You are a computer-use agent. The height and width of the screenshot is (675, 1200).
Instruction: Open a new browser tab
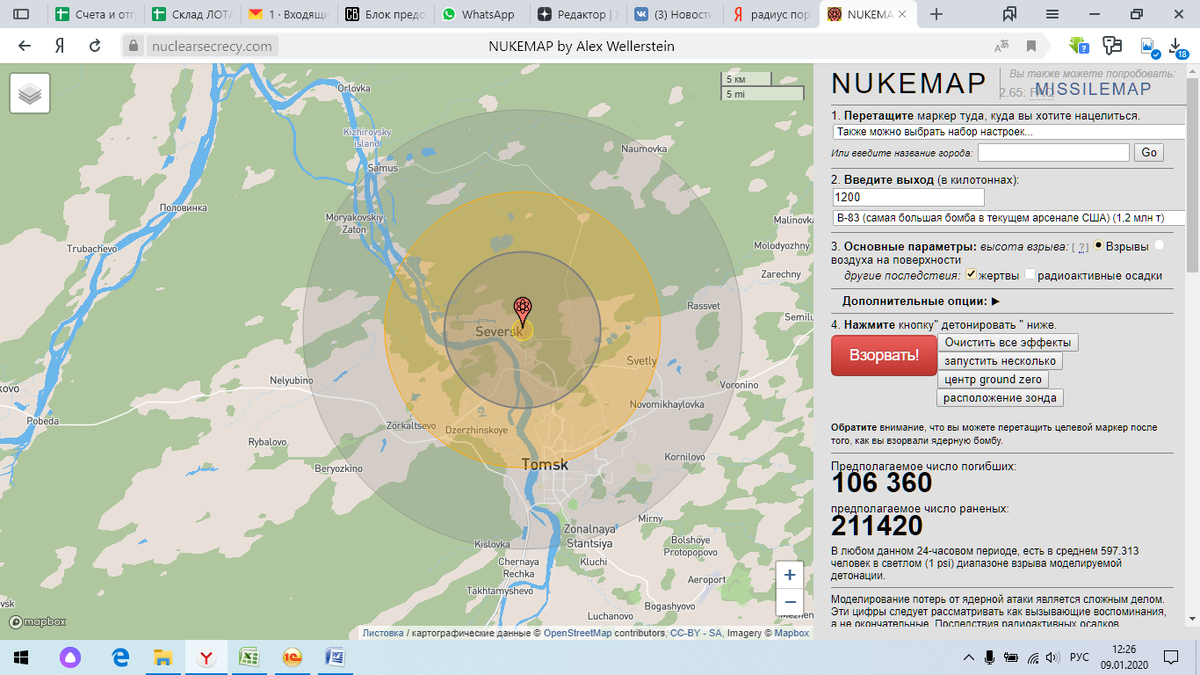point(936,14)
